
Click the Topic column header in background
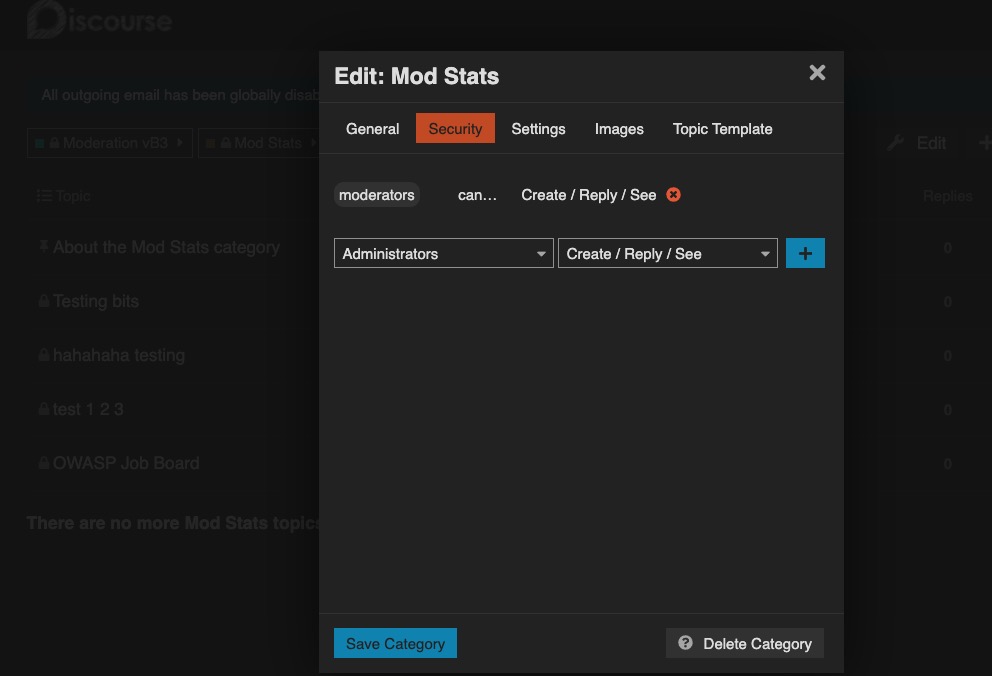coord(63,196)
